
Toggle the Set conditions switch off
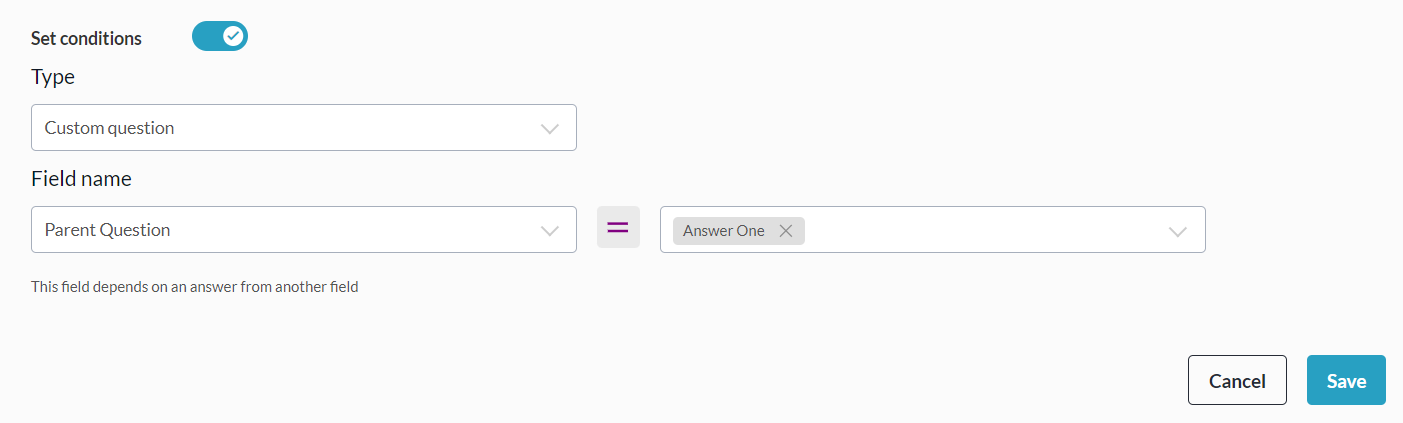point(220,37)
